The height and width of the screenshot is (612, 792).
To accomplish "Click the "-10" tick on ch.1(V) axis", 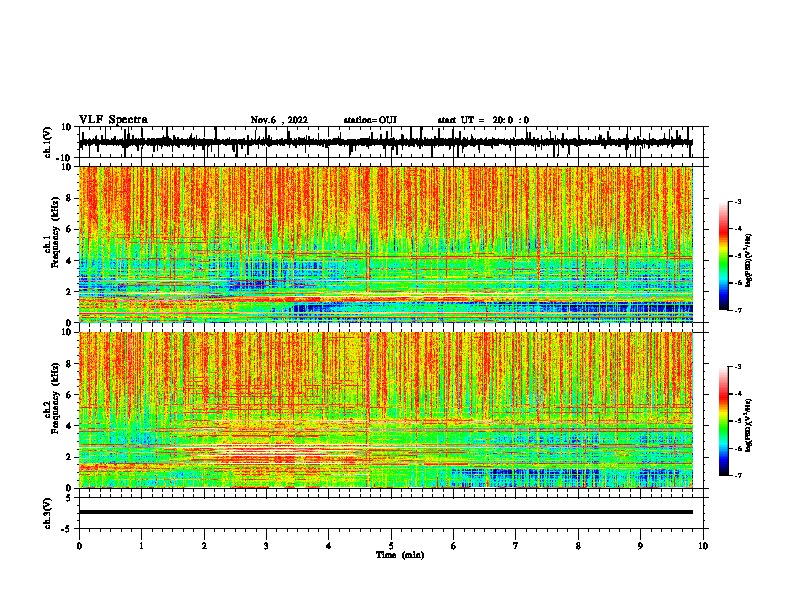I will pyautogui.click(x=65, y=158).
